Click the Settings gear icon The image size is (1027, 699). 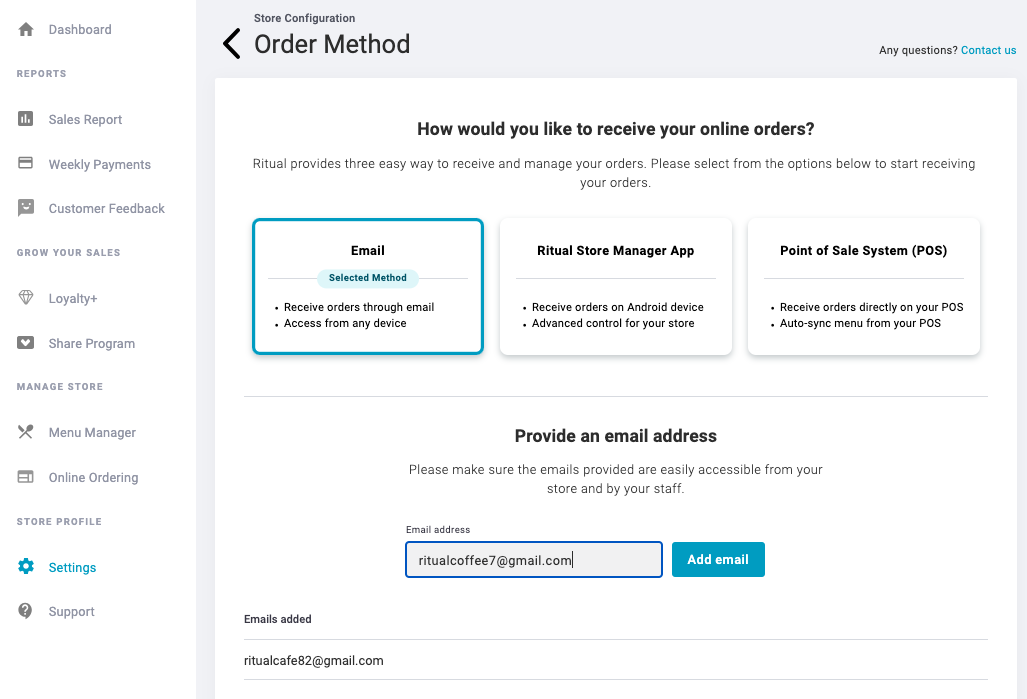click(x=26, y=567)
